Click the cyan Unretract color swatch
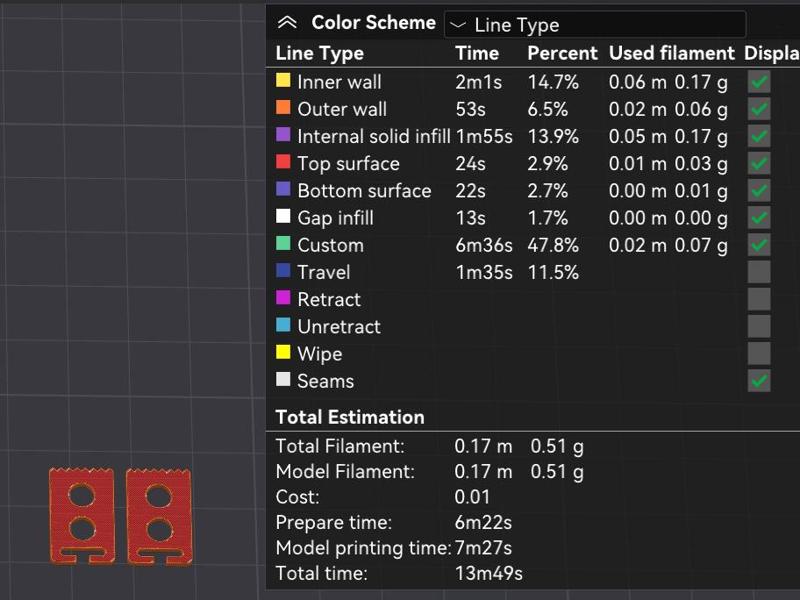800x600 pixels. coord(283,324)
